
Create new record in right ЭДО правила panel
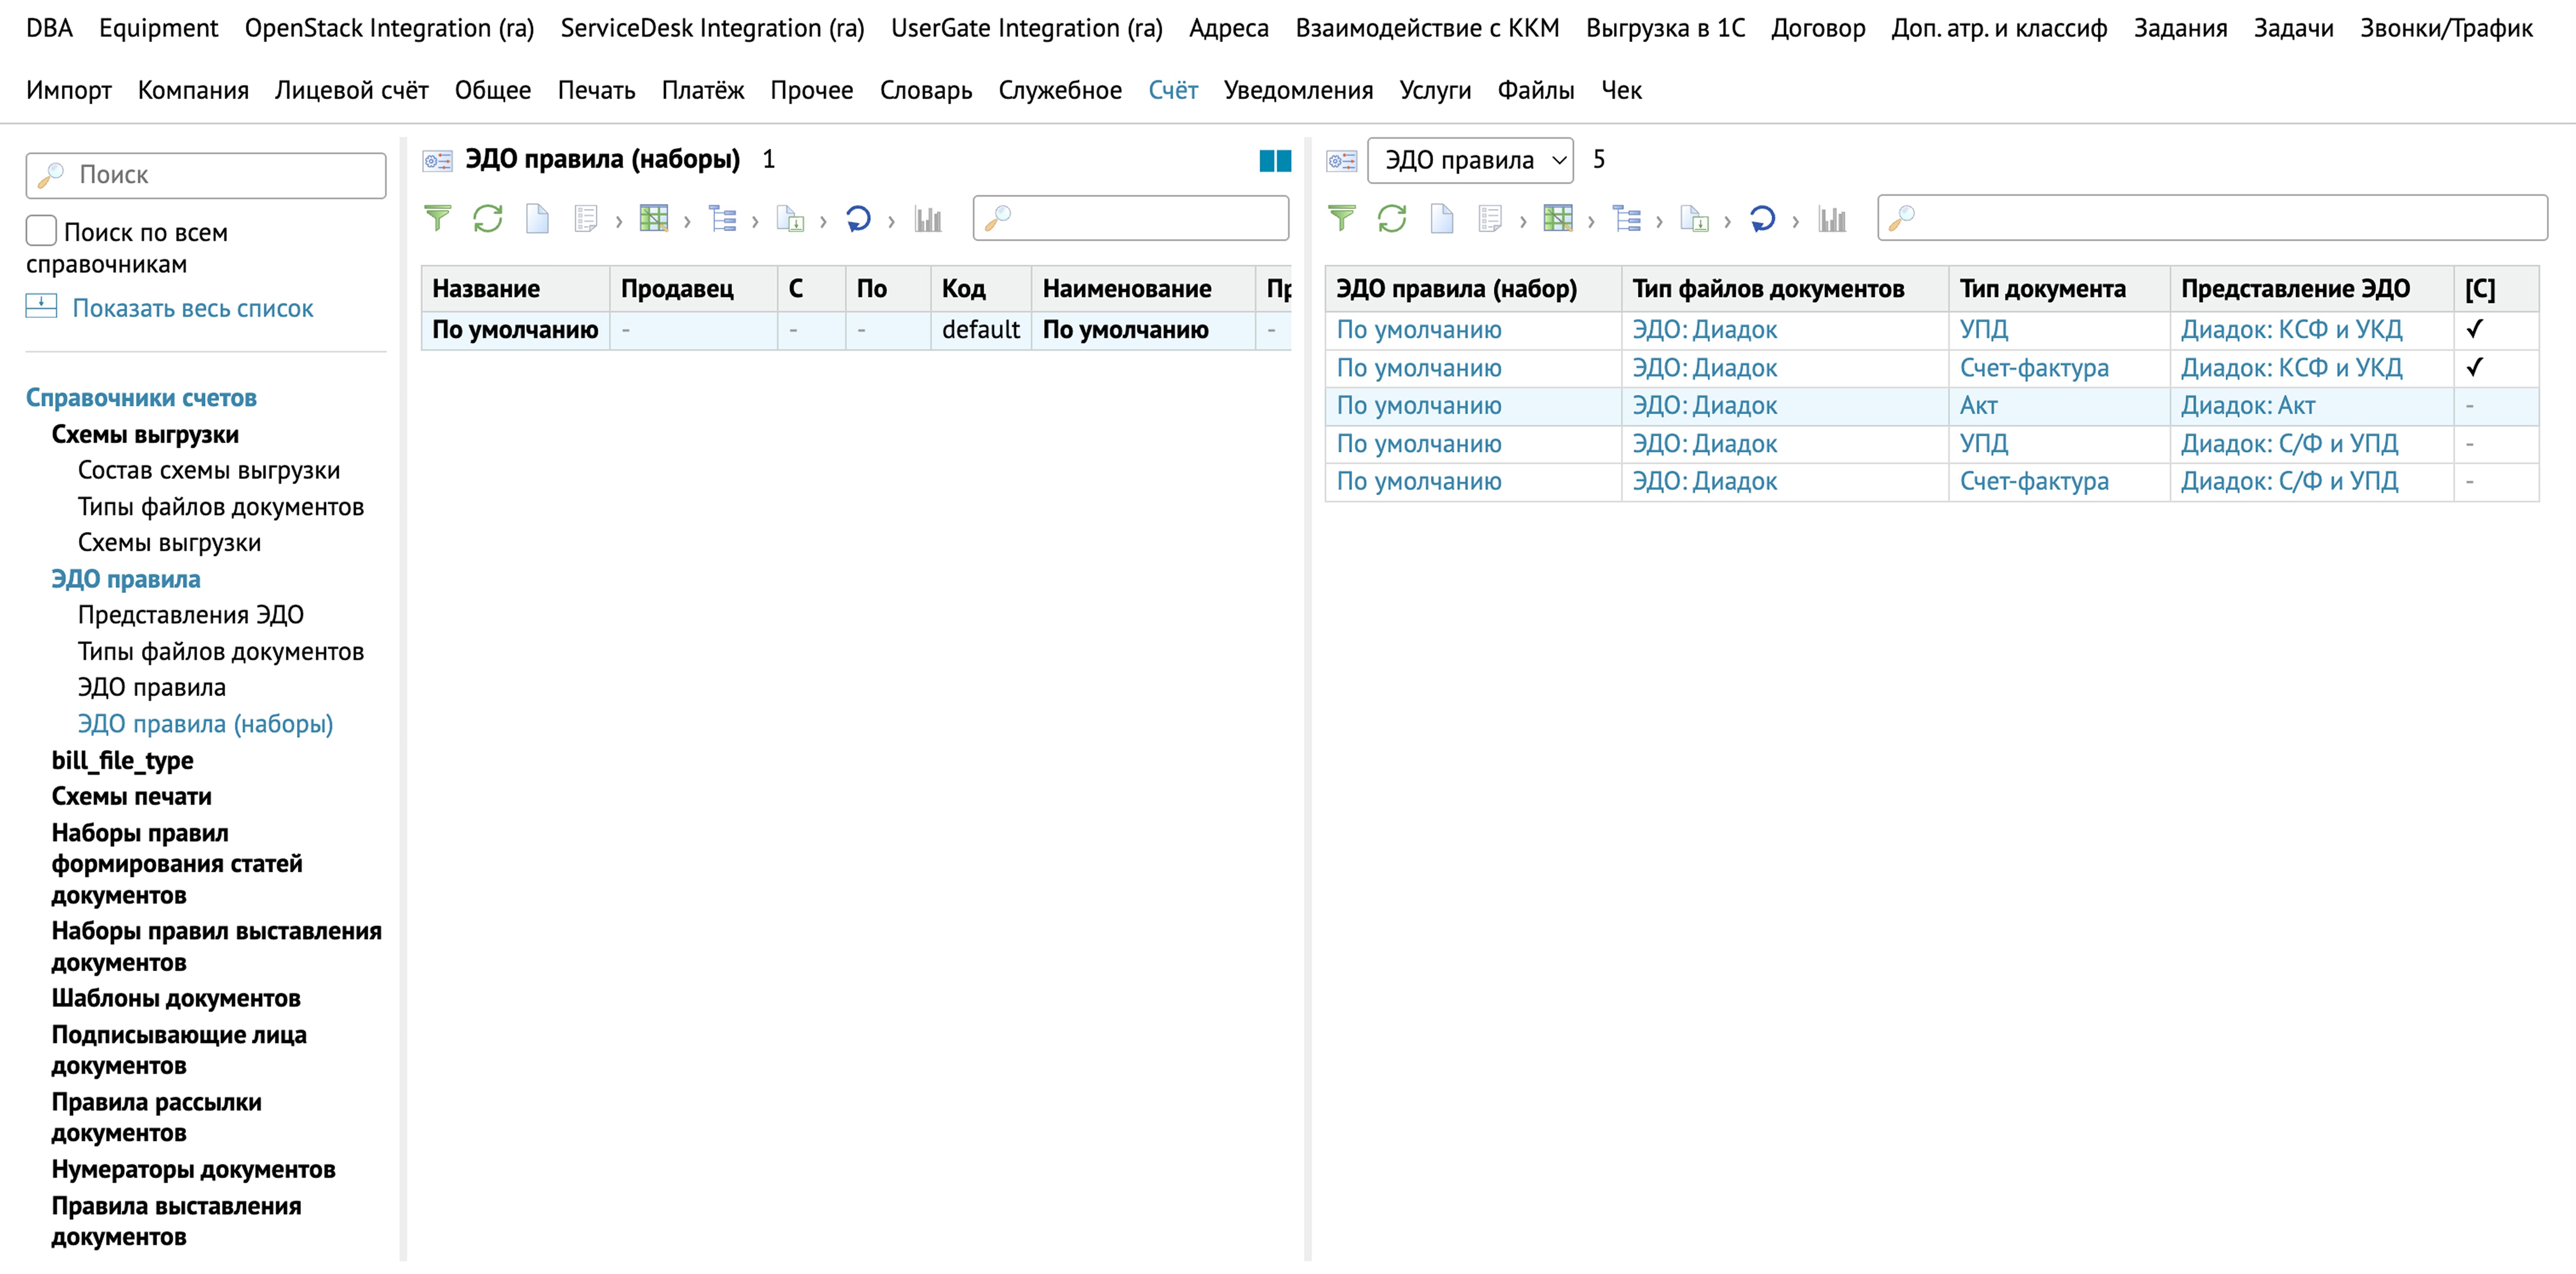click(1441, 218)
